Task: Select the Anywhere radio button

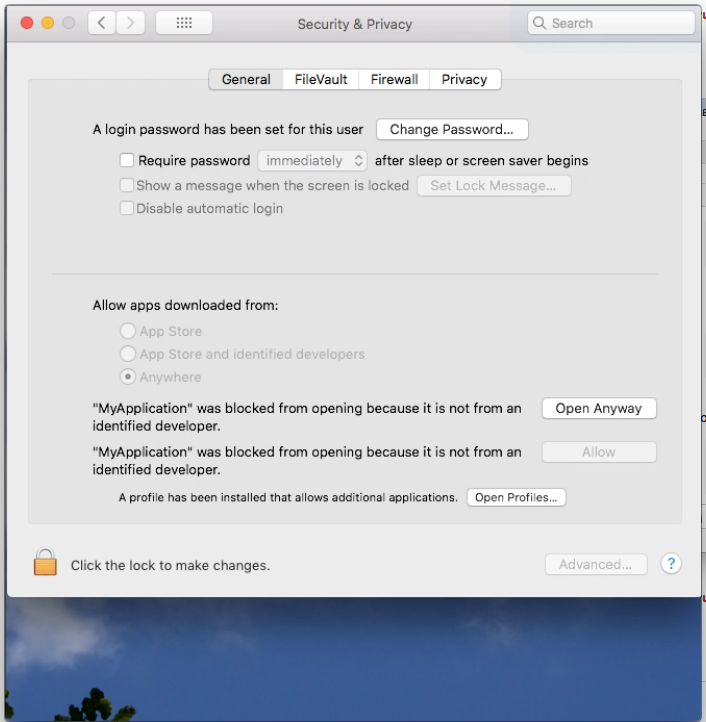Action: pyautogui.click(x=128, y=377)
